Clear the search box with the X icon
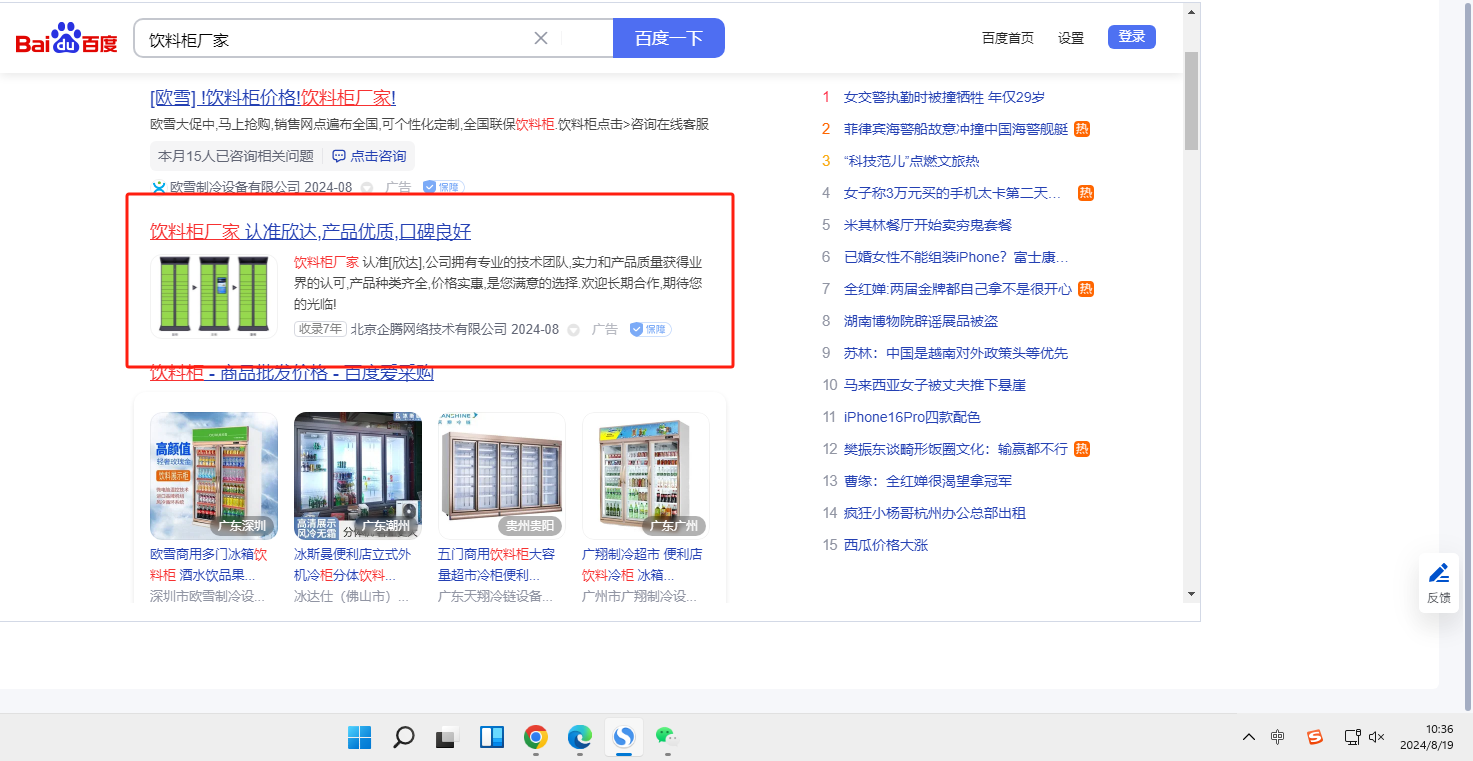The height and width of the screenshot is (761, 1473). tap(541, 39)
